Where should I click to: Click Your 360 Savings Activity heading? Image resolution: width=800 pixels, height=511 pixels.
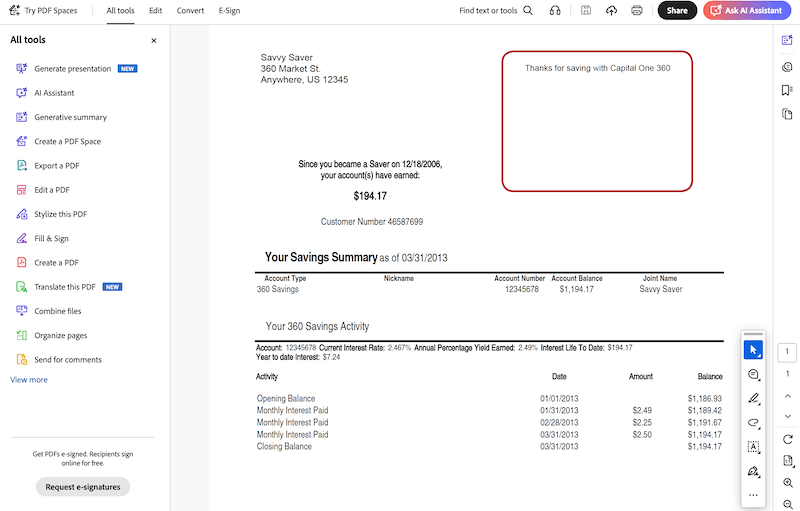tap(317, 326)
